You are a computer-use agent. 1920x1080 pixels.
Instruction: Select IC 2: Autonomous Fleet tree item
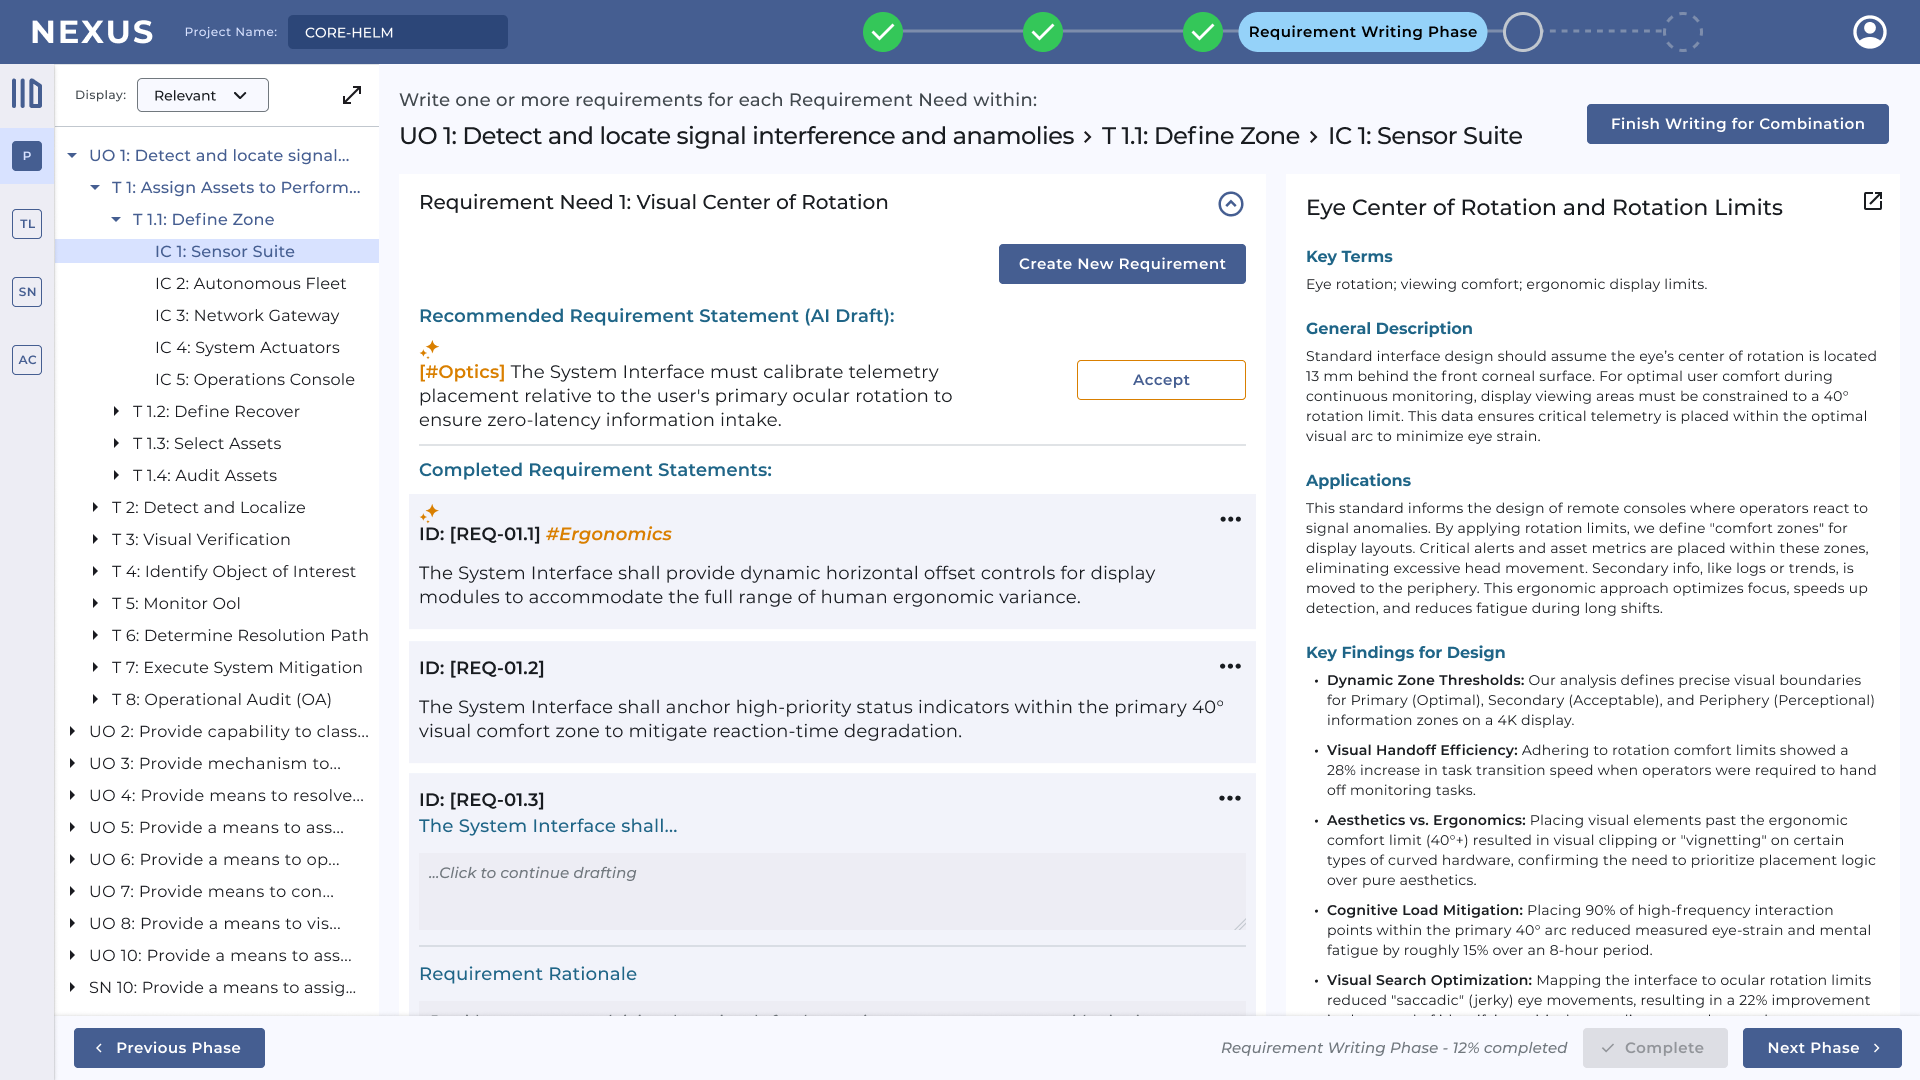tap(250, 283)
